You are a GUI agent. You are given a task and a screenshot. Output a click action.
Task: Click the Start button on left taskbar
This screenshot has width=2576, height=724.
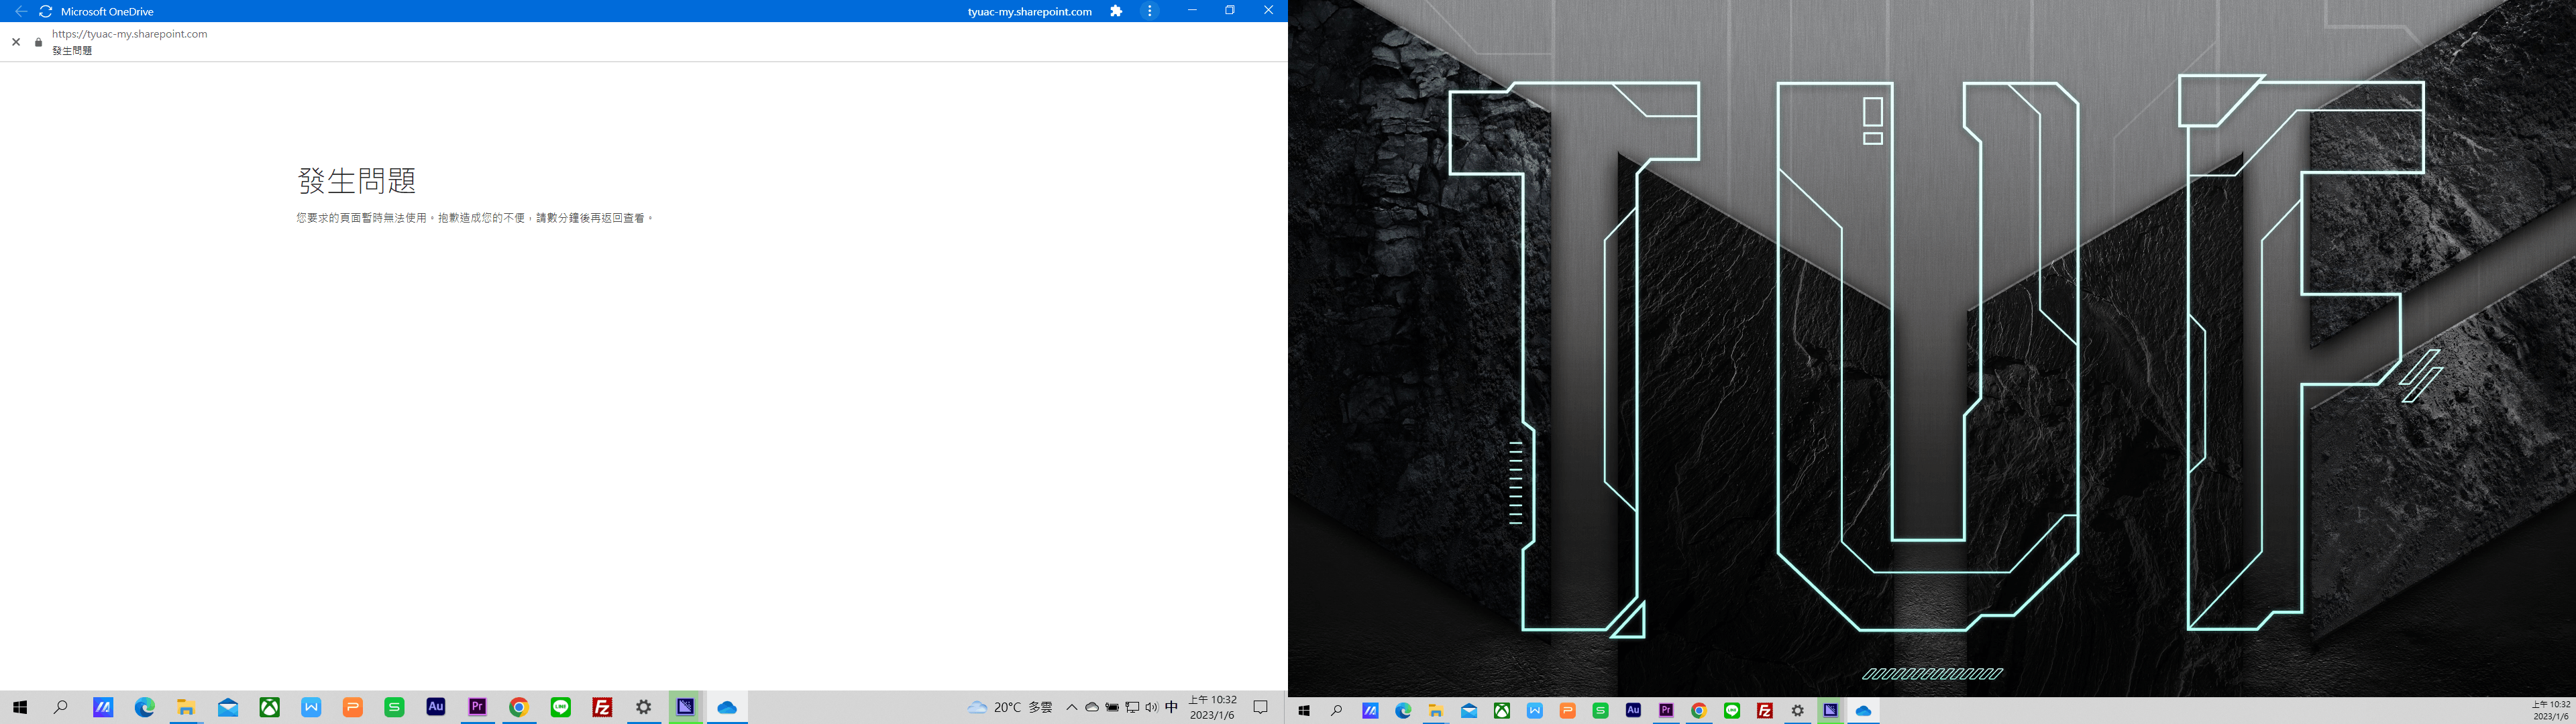20,707
